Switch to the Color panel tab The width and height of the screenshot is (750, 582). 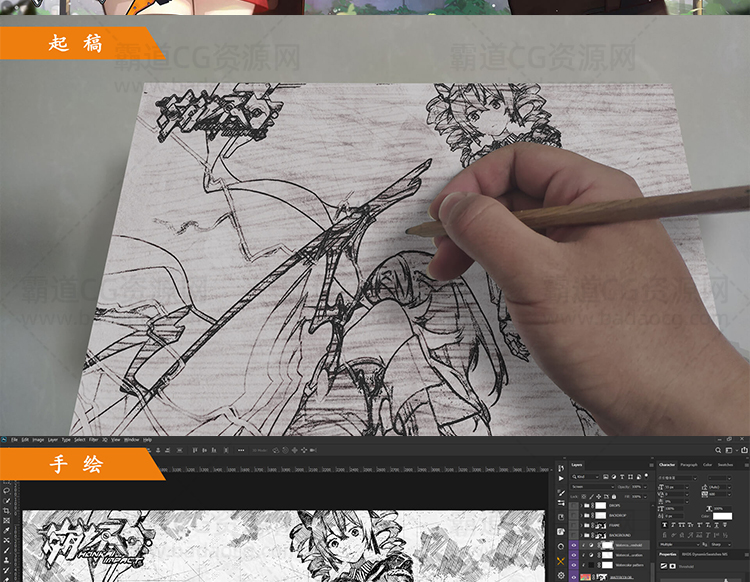(x=707, y=465)
